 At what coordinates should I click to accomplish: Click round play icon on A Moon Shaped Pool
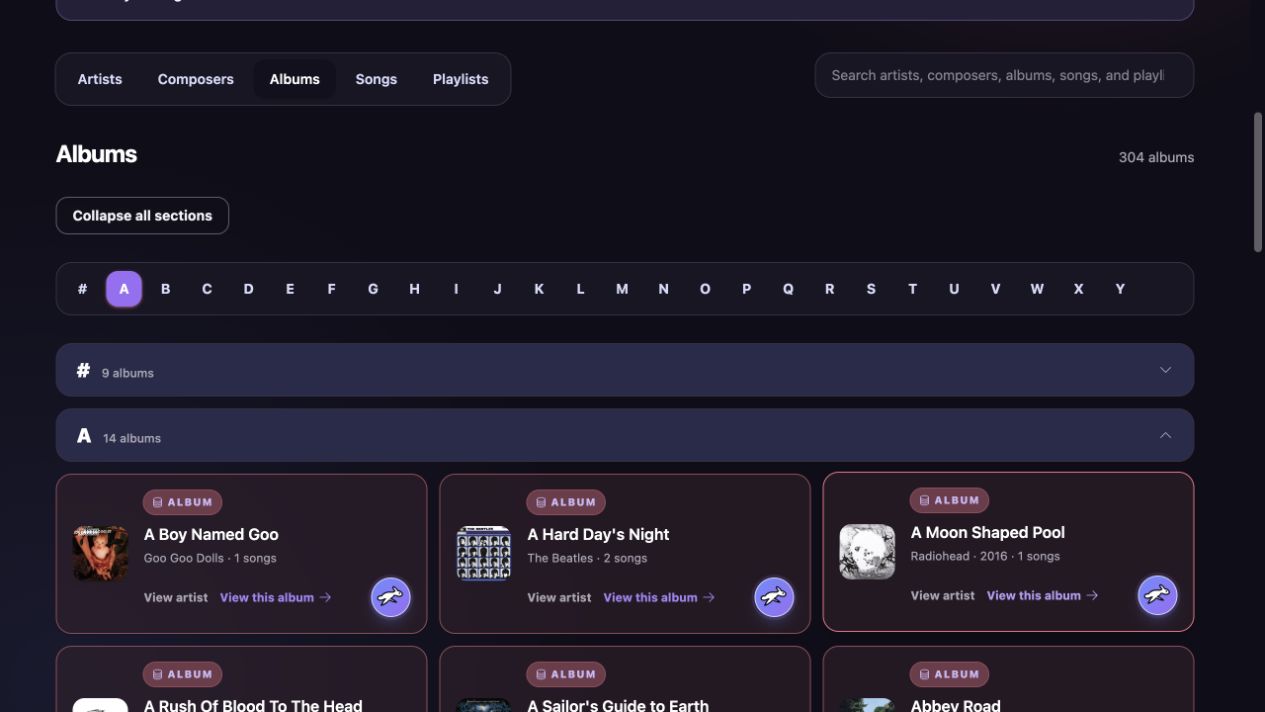pyautogui.click(x=1157, y=595)
